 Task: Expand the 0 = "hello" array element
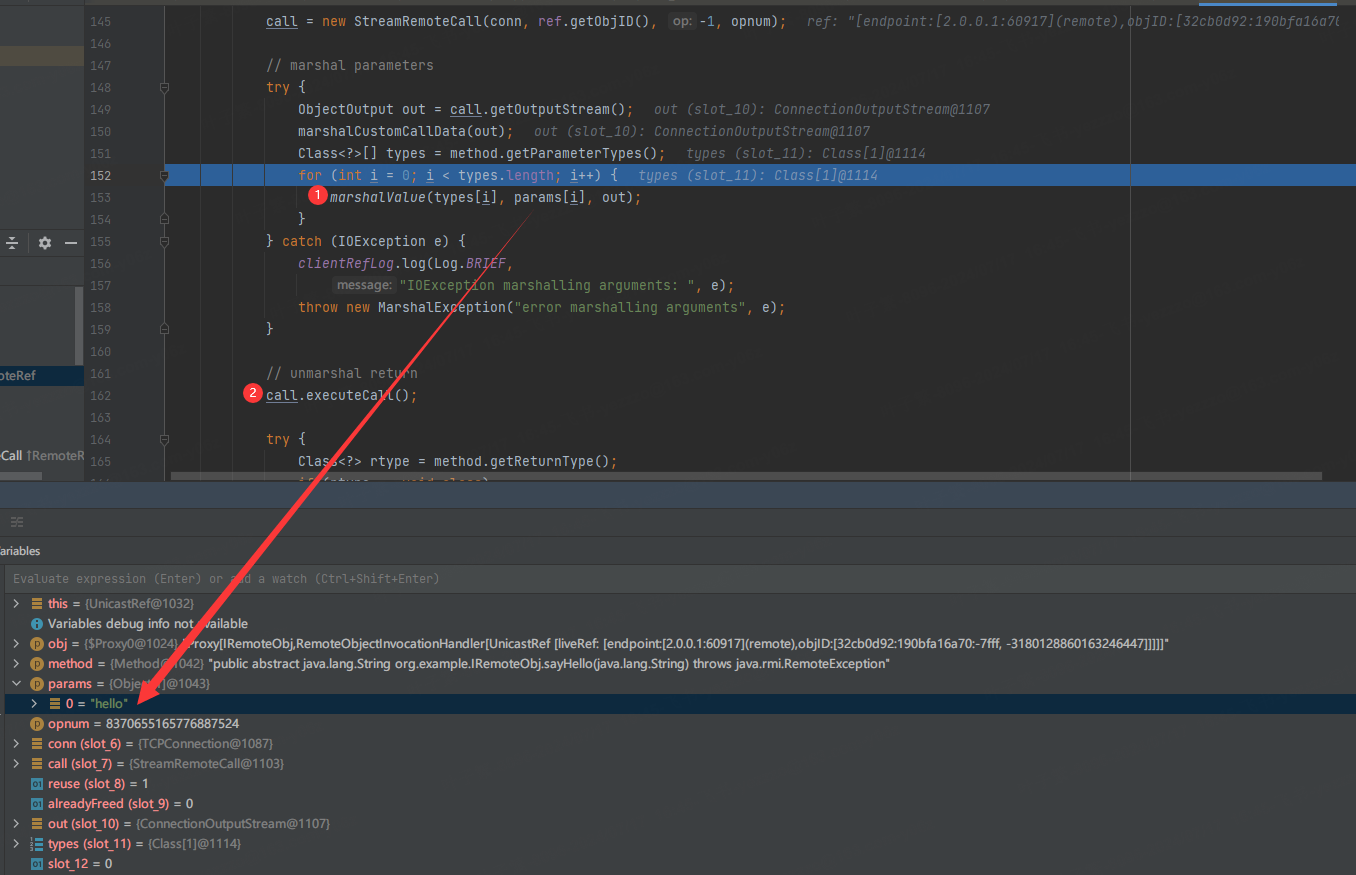click(34, 704)
